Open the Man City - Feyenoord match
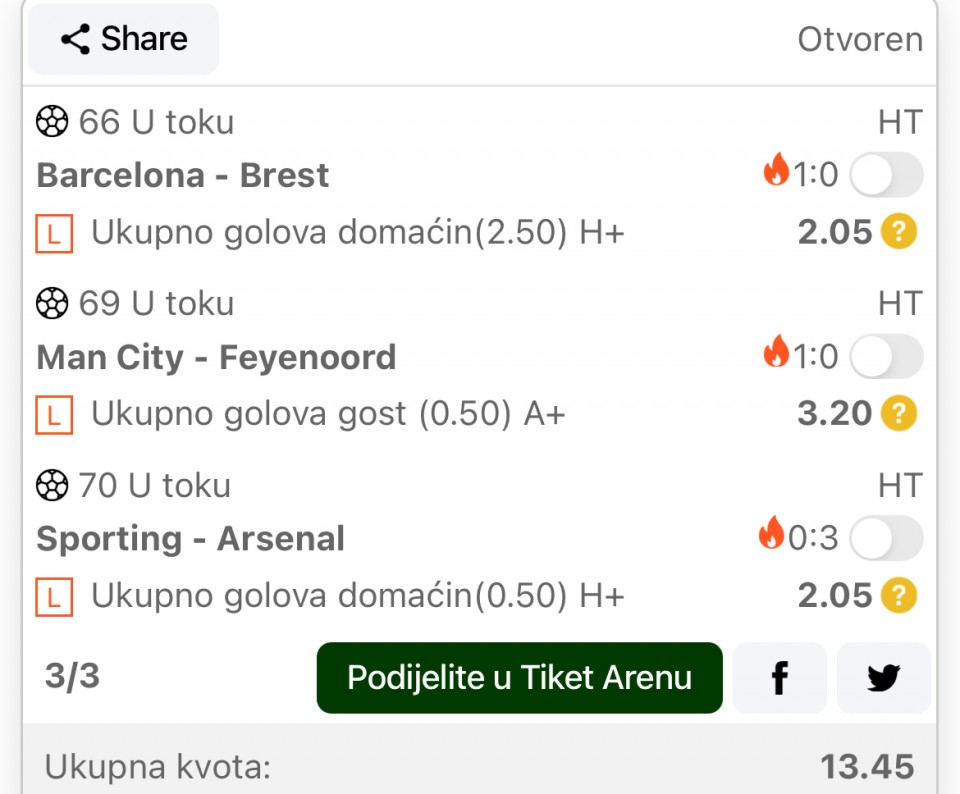Viewport: 960px width, 794px height. 216,357
